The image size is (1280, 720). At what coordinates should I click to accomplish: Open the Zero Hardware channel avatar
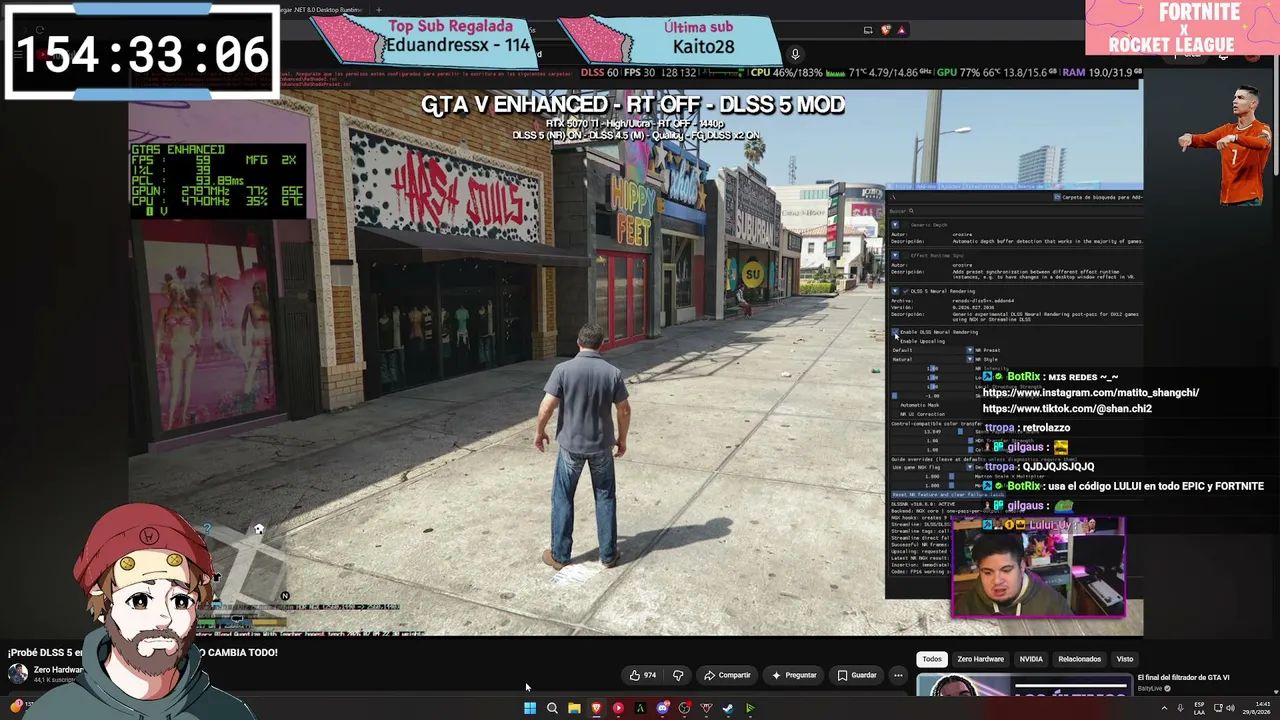click(x=17, y=674)
